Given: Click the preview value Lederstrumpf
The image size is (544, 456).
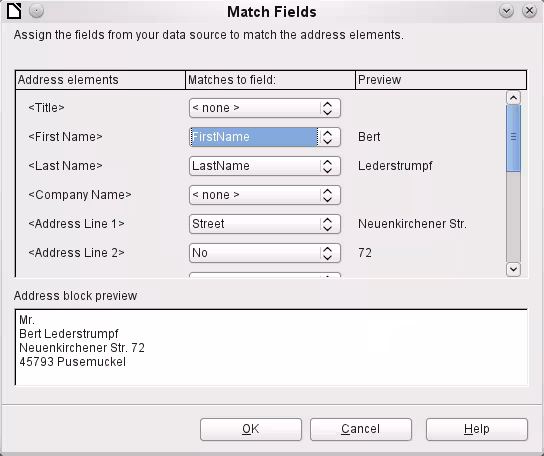Looking at the screenshot, I should point(395,166).
